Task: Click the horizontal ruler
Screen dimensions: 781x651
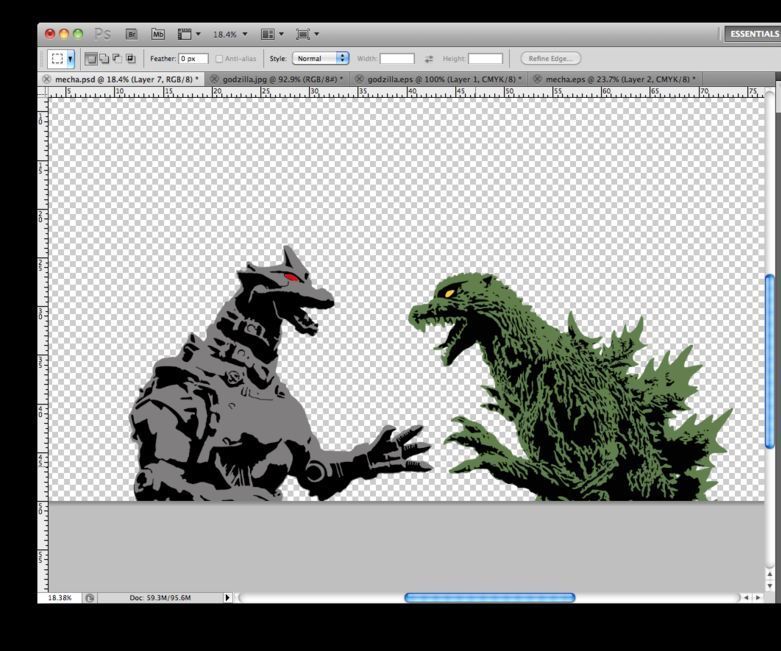Action: pos(406,92)
